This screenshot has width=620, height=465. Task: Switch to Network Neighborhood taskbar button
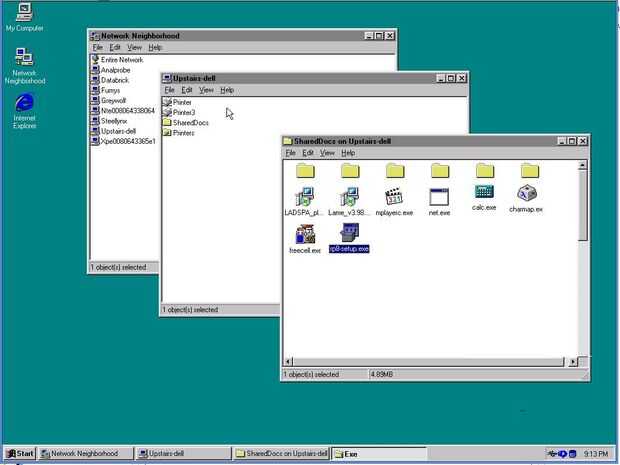[x=86, y=454]
